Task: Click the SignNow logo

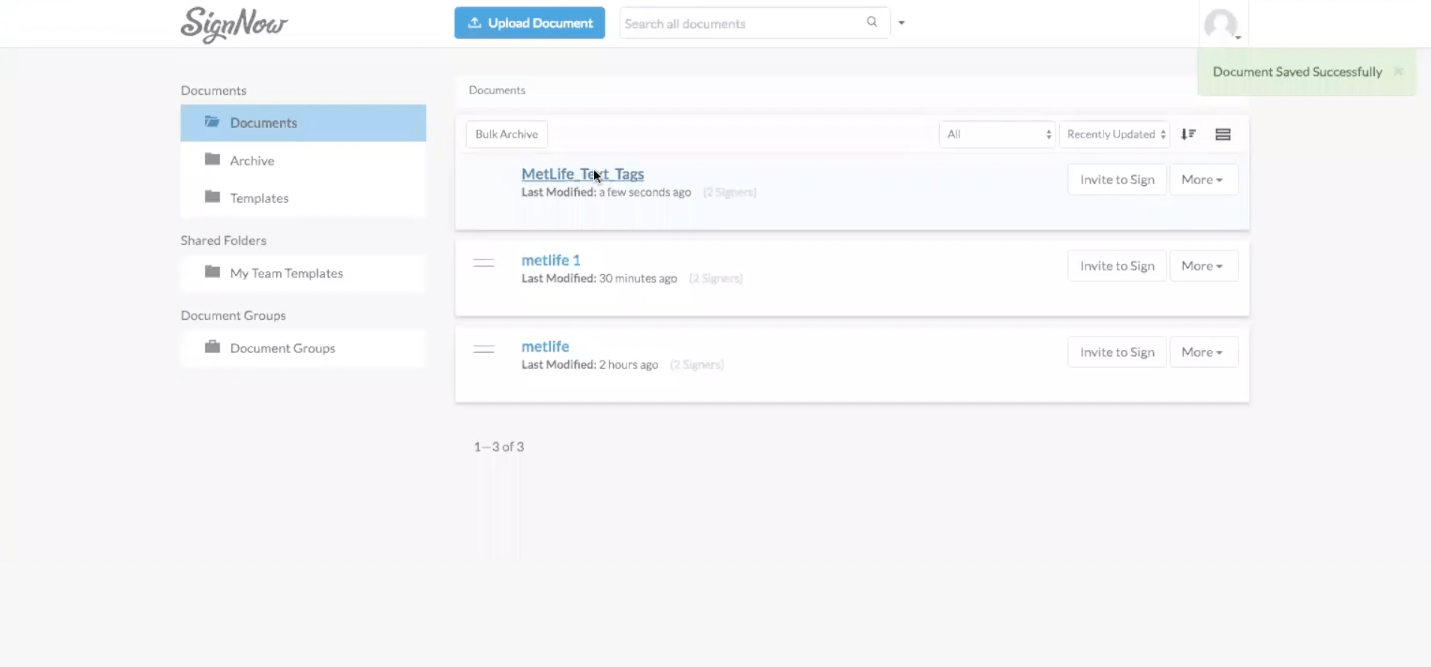Action: pyautogui.click(x=234, y=24)
